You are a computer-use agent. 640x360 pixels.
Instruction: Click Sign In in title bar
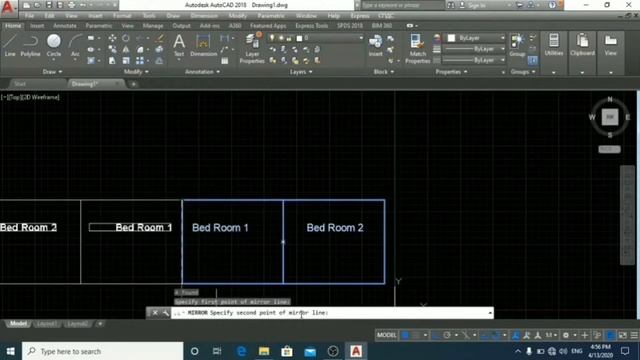[477, 5]
